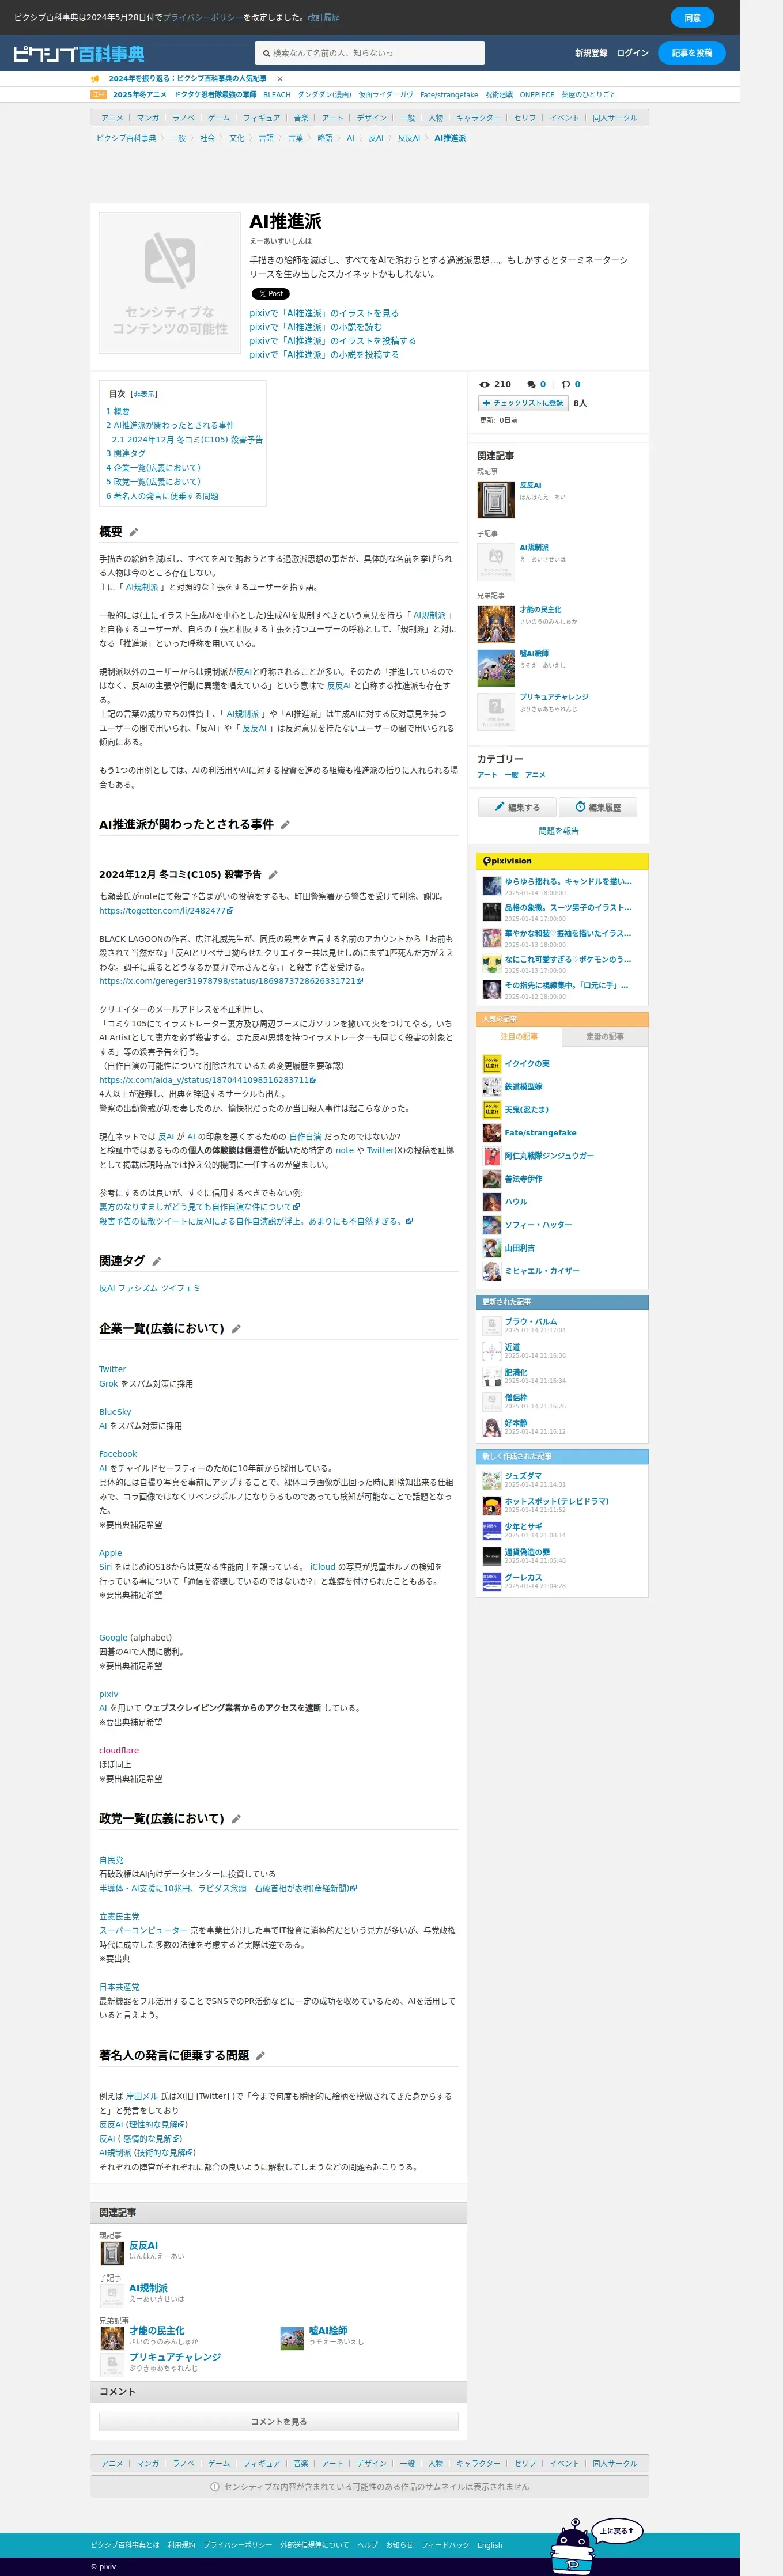This screenshot has width=783, height=2576.
Task: Hide the table of contents 非表示
Action: (x=144, y=394)
